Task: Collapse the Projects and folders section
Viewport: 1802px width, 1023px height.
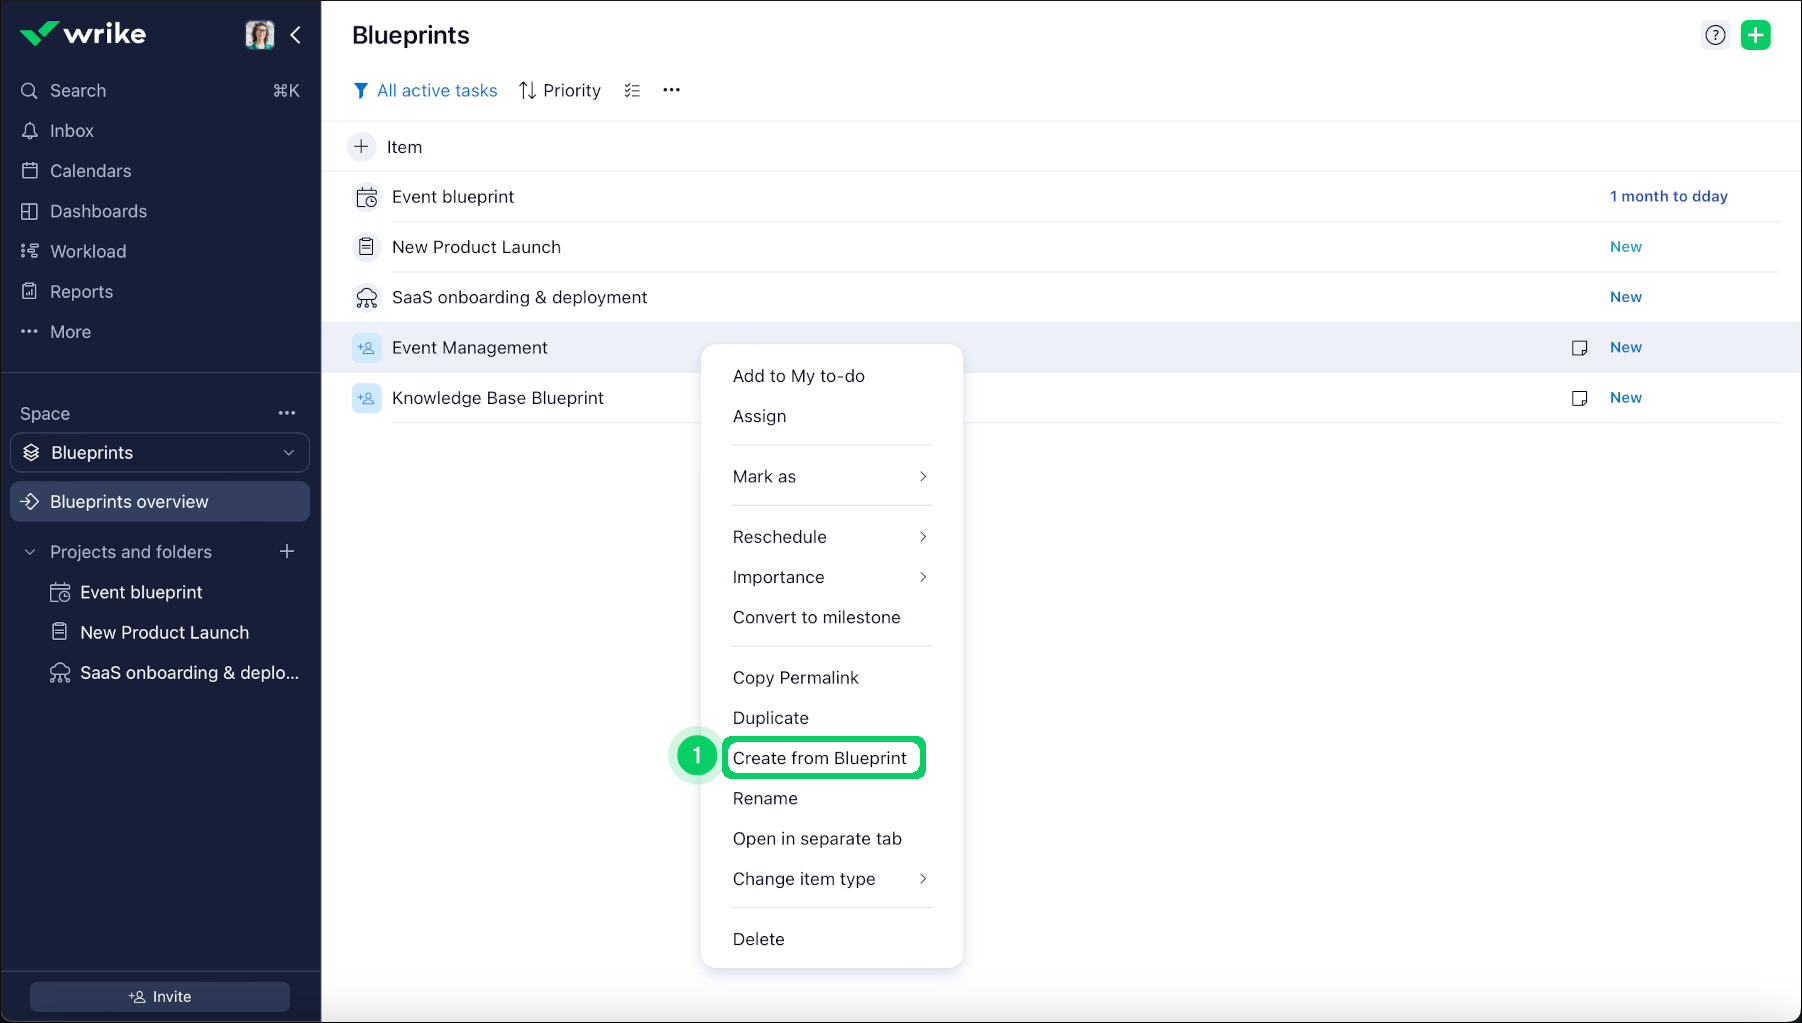Action: click(30, 552)
